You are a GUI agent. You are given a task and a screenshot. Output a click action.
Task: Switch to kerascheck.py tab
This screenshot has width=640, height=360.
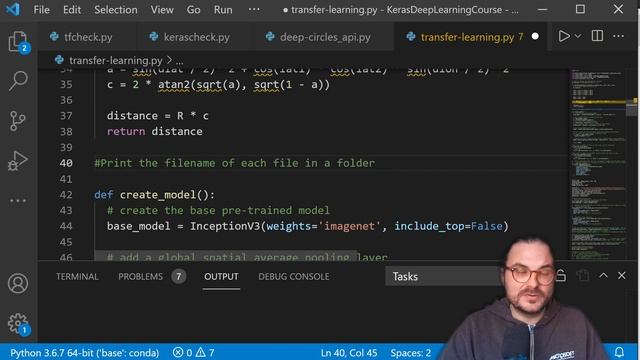(x=195, y=37)
